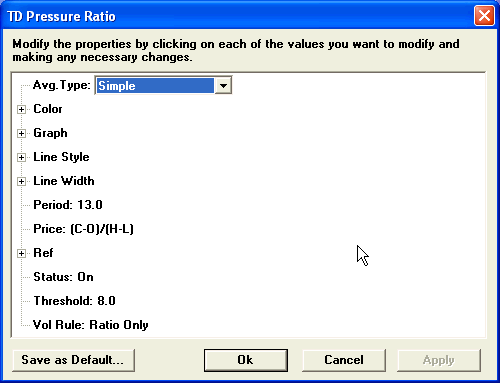Click the Apply button

439,360
